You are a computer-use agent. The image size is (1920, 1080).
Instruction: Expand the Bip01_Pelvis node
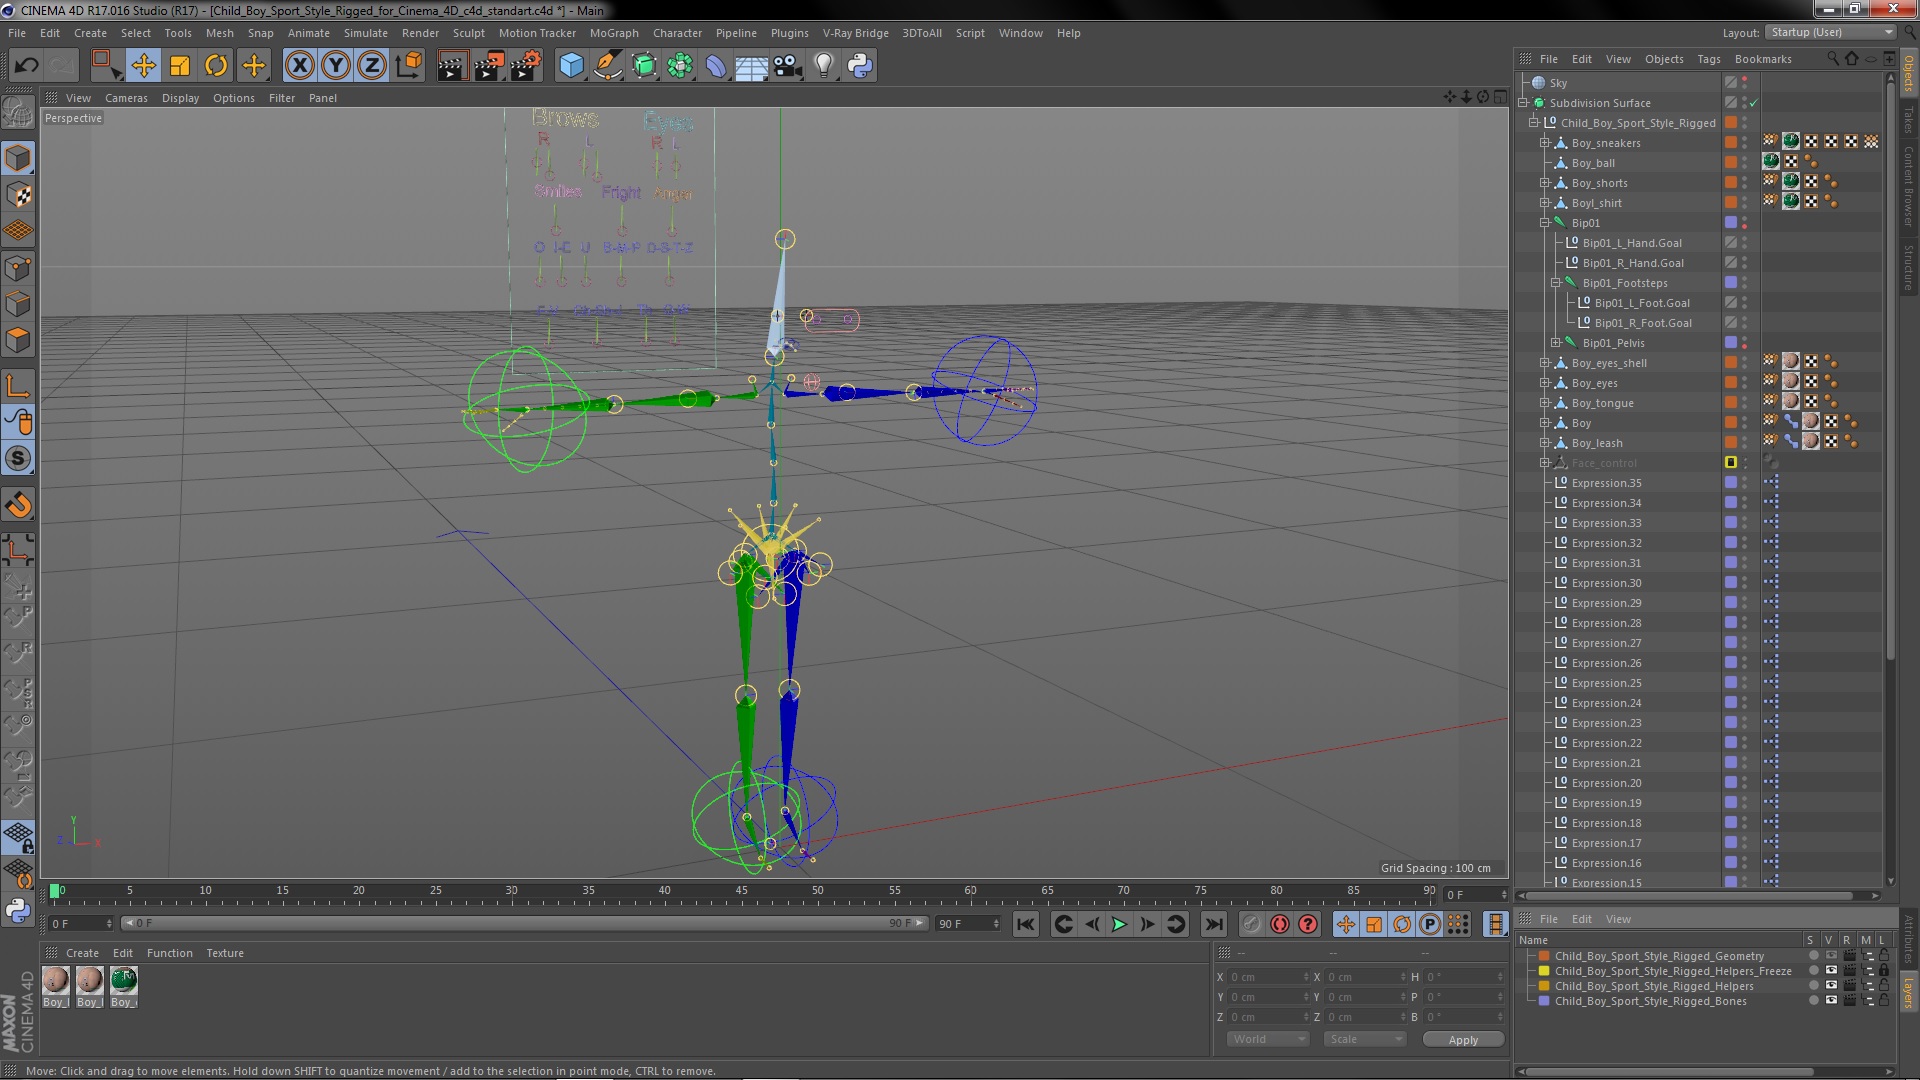[1556, 343]
